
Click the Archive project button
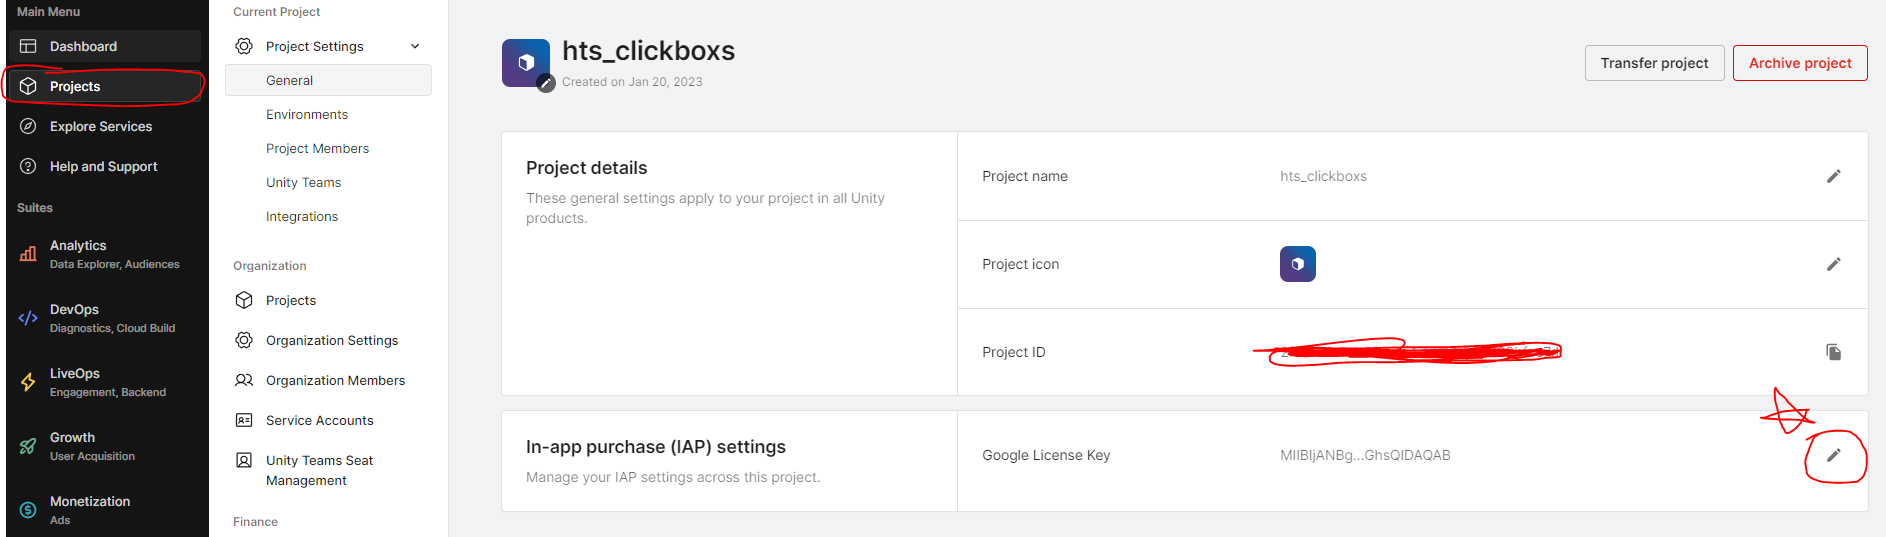point(1800,63)
